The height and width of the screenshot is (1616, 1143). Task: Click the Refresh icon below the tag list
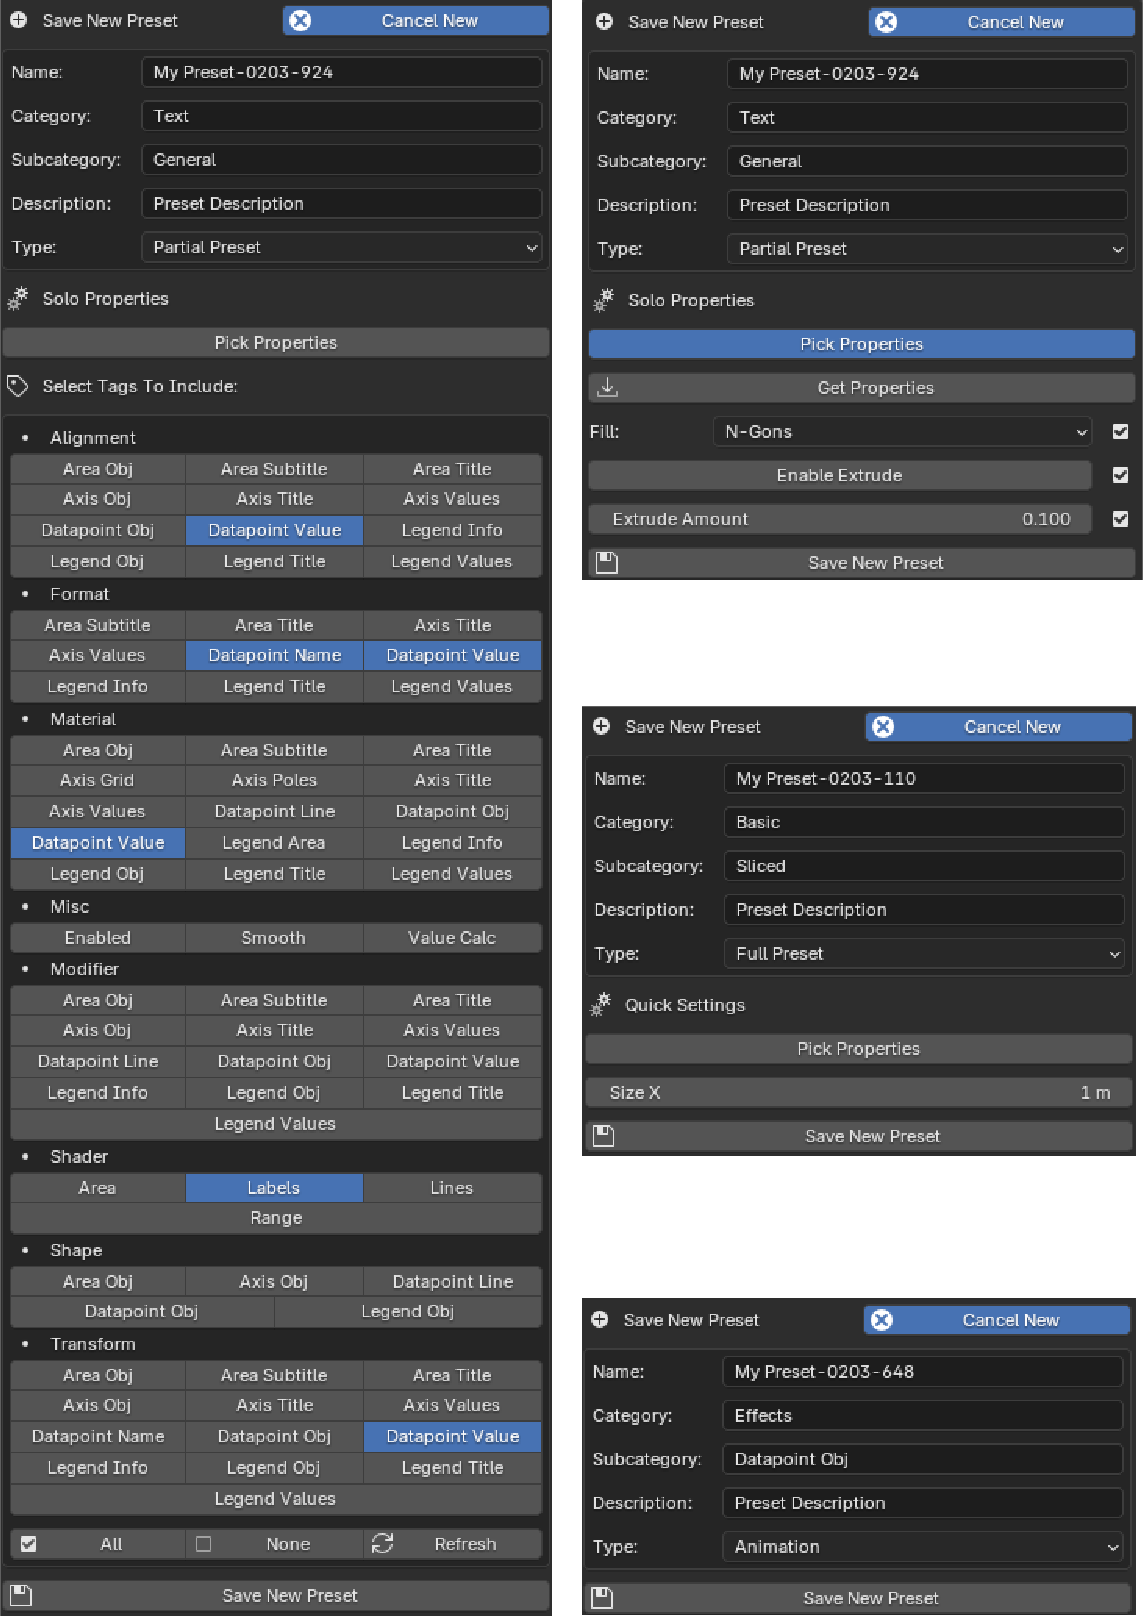[382, 1544]
